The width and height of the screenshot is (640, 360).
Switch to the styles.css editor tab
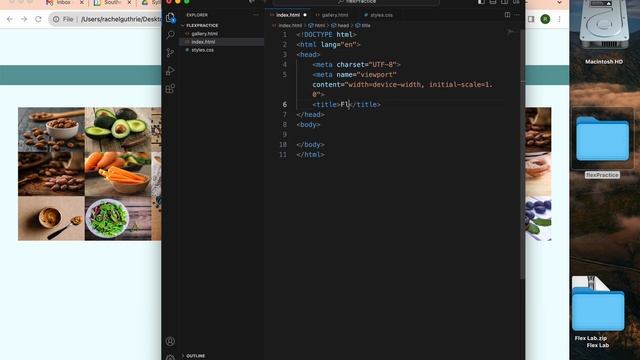click(381, 15)
